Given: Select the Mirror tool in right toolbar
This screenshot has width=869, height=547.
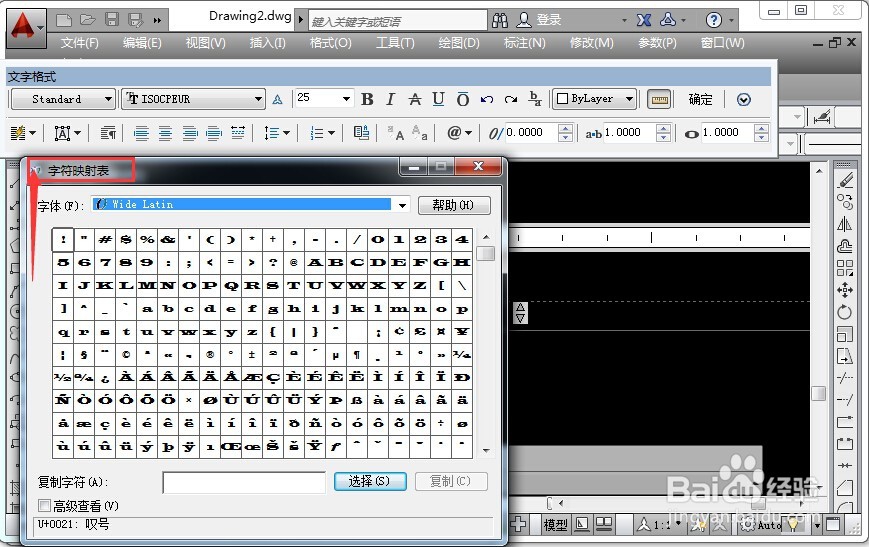Looking at the screenshot, I should (x=845, y=224).
